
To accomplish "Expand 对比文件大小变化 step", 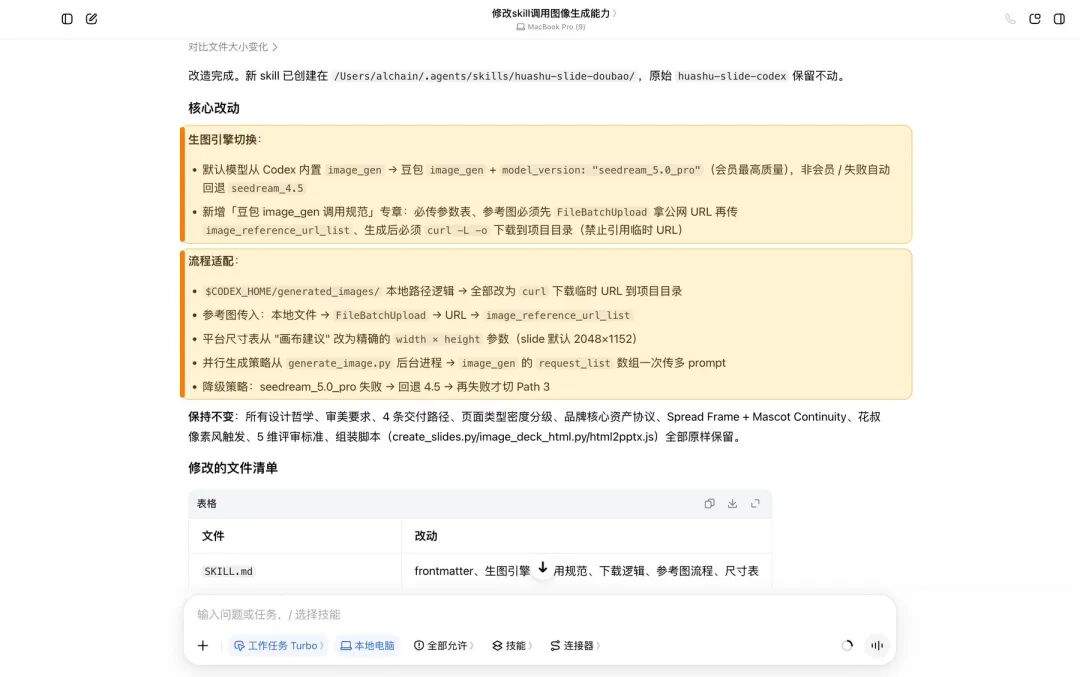I will click(x=233, y=47).
